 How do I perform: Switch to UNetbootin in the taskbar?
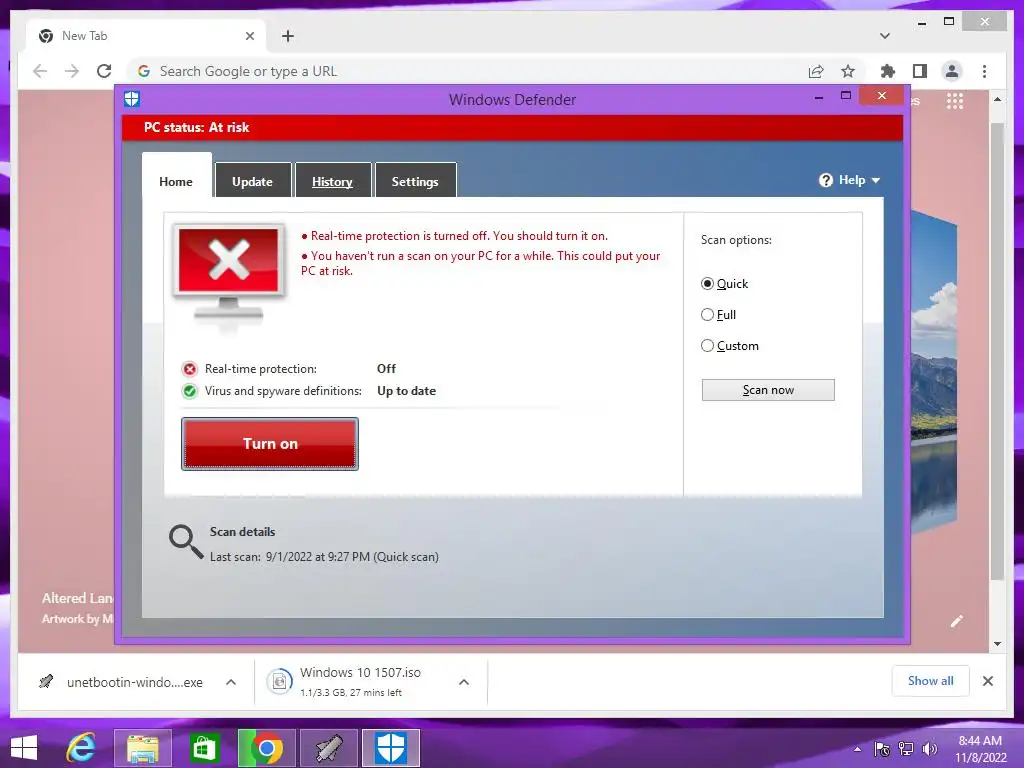[328, 748]
